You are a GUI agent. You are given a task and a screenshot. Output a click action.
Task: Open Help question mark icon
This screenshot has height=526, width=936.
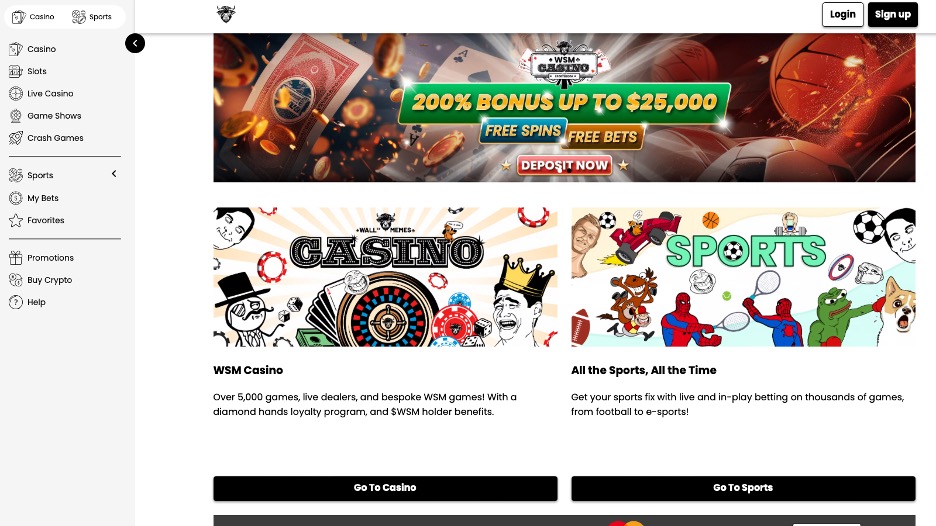16,302
